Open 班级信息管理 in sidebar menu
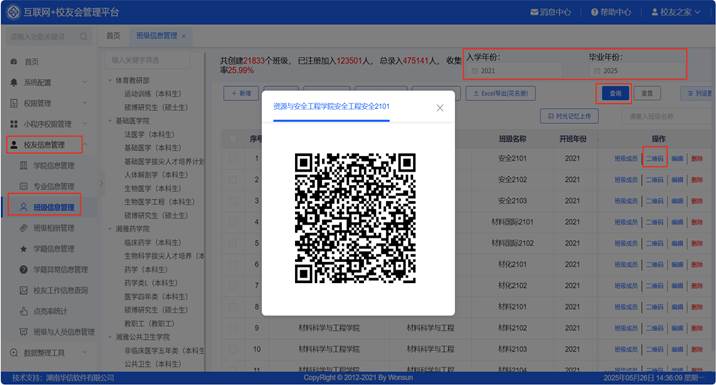This screenshot has width=716, height=385. (x=54, y=207)
